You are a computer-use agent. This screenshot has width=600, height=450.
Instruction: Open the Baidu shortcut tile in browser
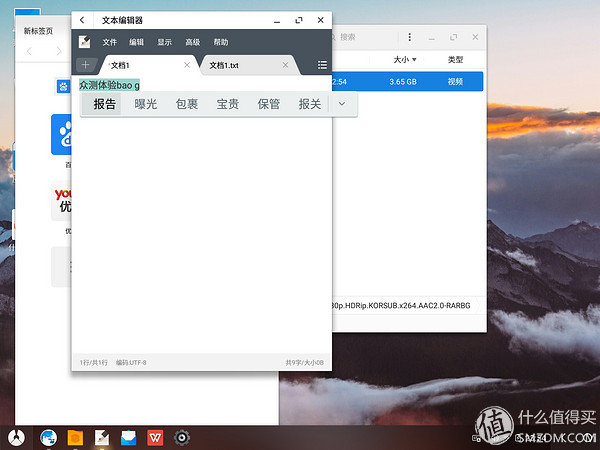click(61, 134)
